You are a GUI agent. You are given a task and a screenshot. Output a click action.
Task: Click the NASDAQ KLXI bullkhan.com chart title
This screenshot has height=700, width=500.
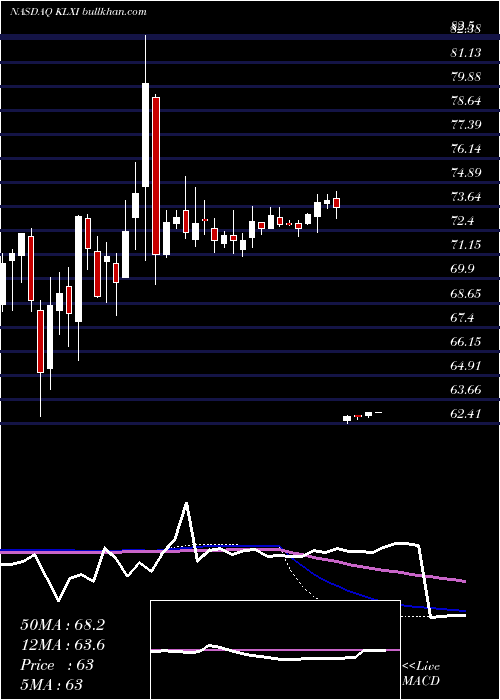click(x=79, y=12)
